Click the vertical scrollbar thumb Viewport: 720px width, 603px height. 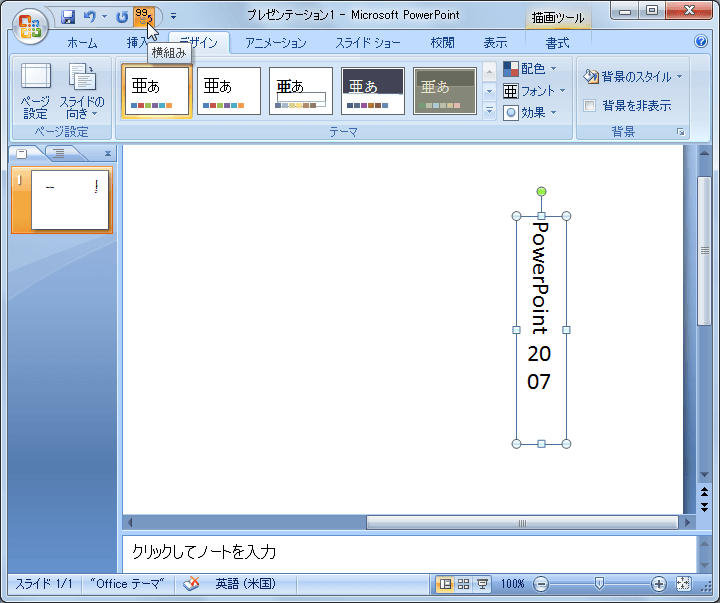pos(704,250)
